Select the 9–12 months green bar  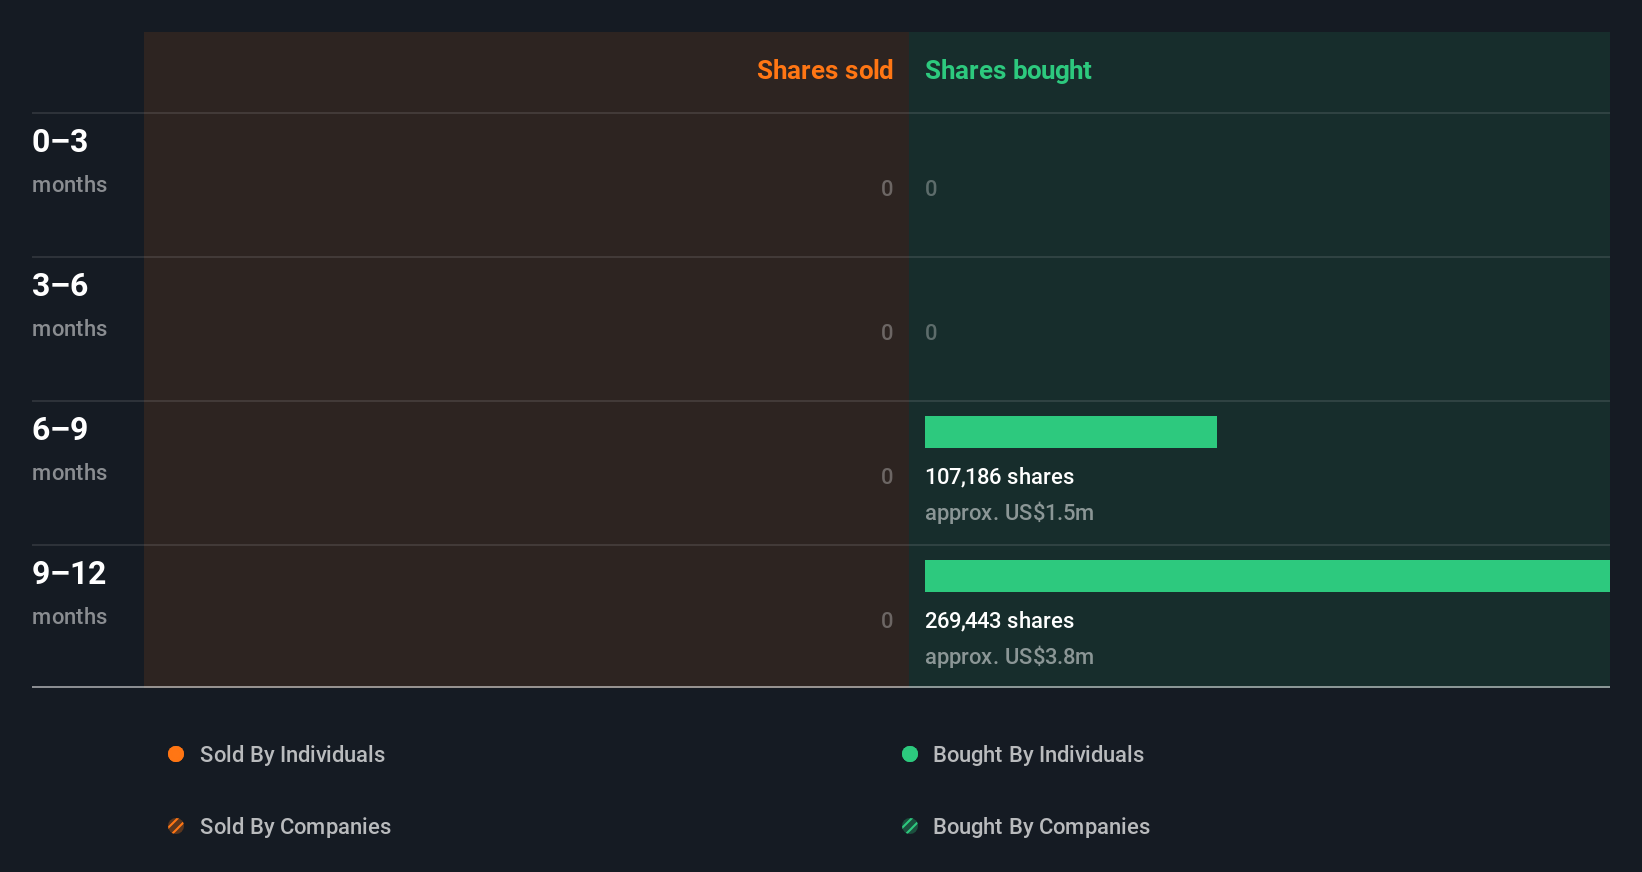click(x=1266, y=576)
